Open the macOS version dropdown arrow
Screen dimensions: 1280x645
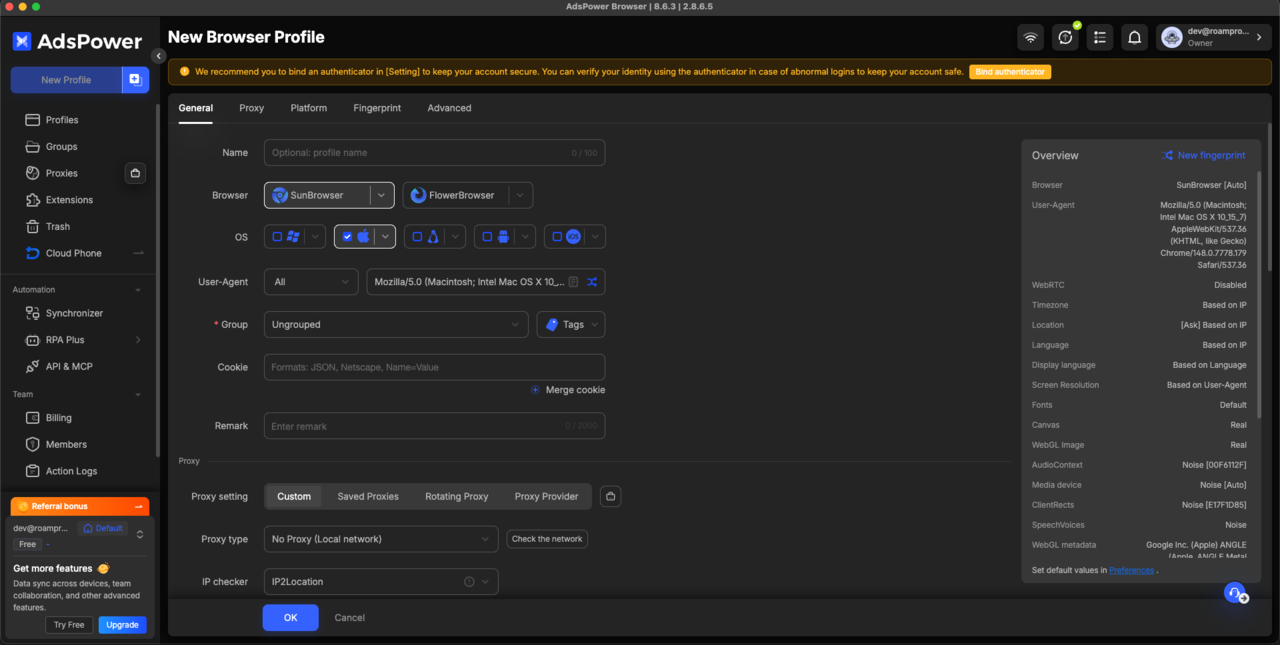pyautogui.click(x=385, y=237)
